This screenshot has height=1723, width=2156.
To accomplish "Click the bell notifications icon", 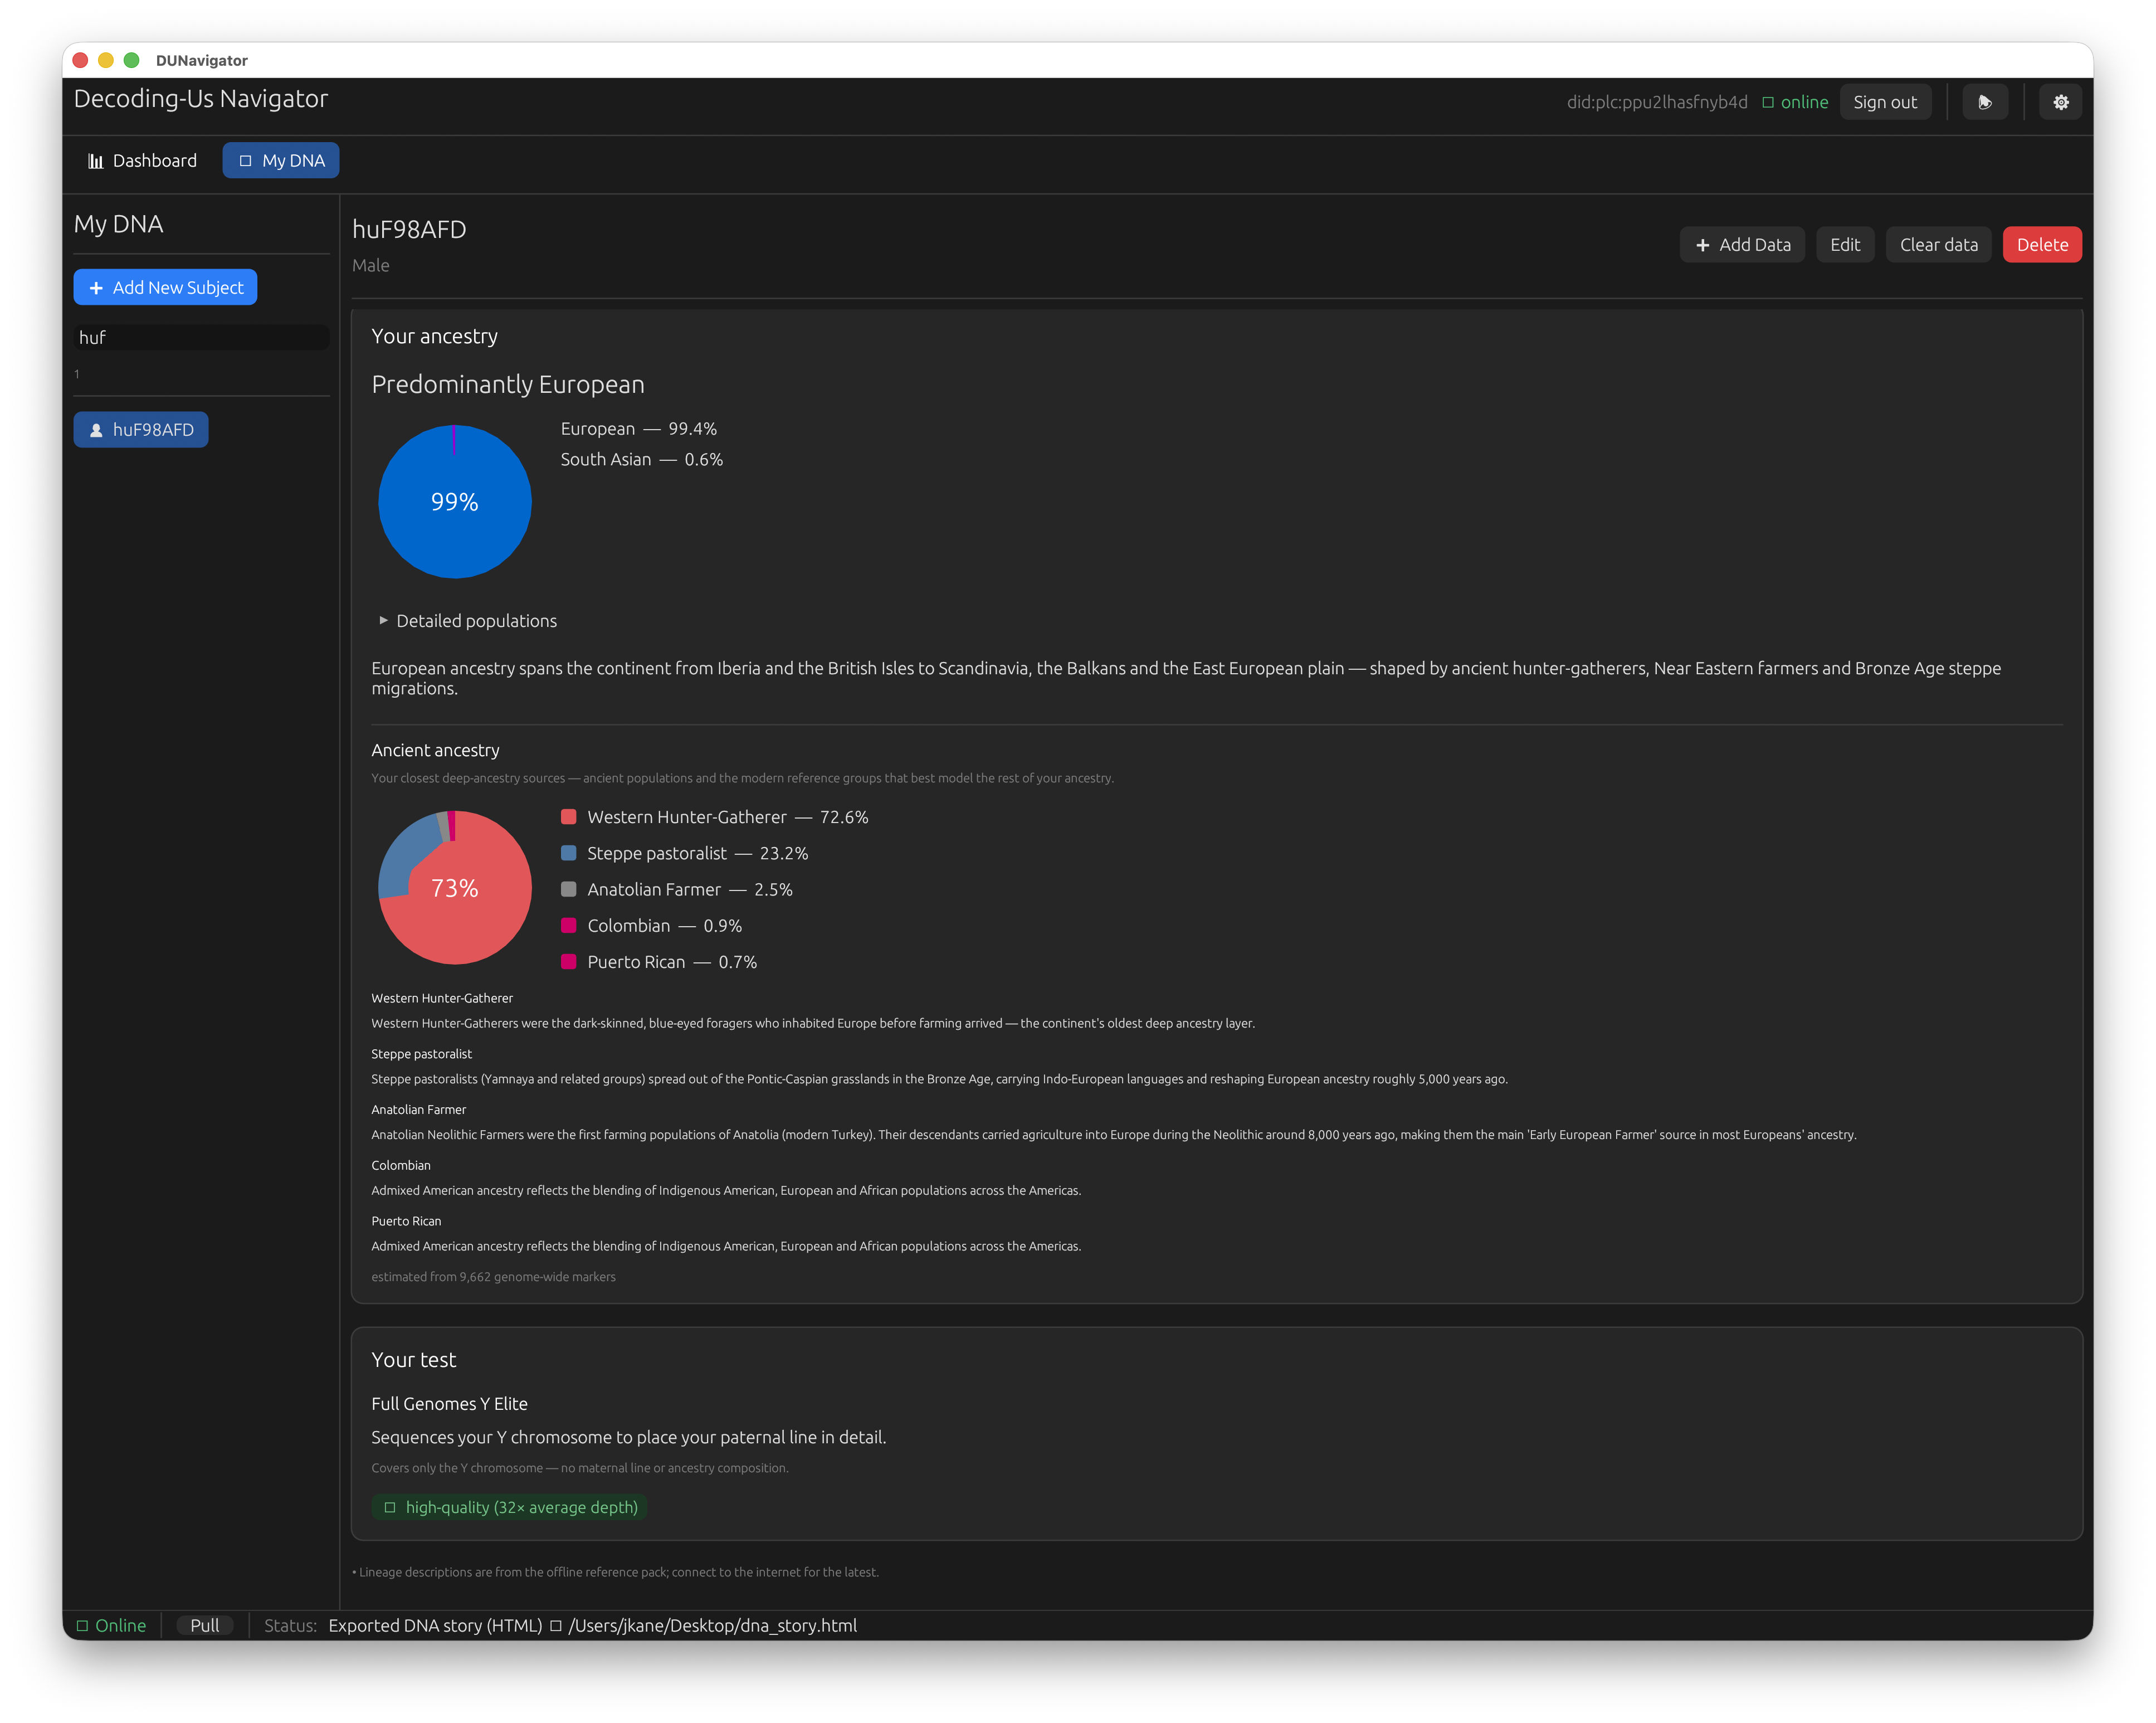I will coord(1985,102).
